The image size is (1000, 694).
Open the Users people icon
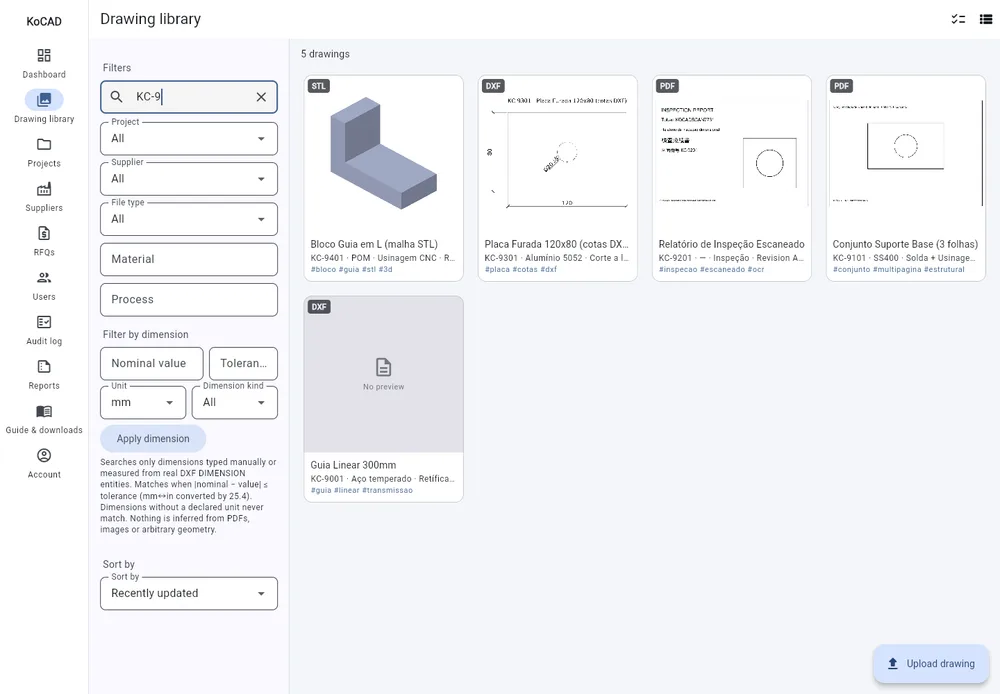point(44,277)
